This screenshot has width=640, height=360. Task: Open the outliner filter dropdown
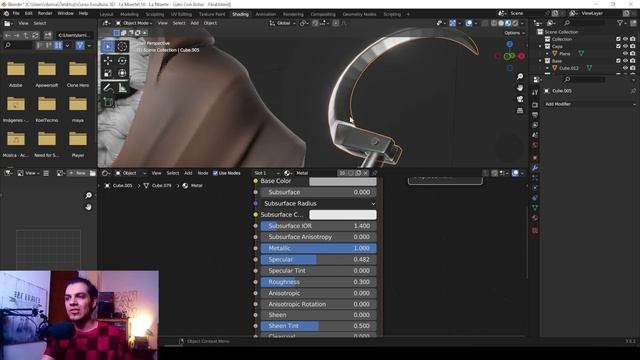tap(622, 23)
